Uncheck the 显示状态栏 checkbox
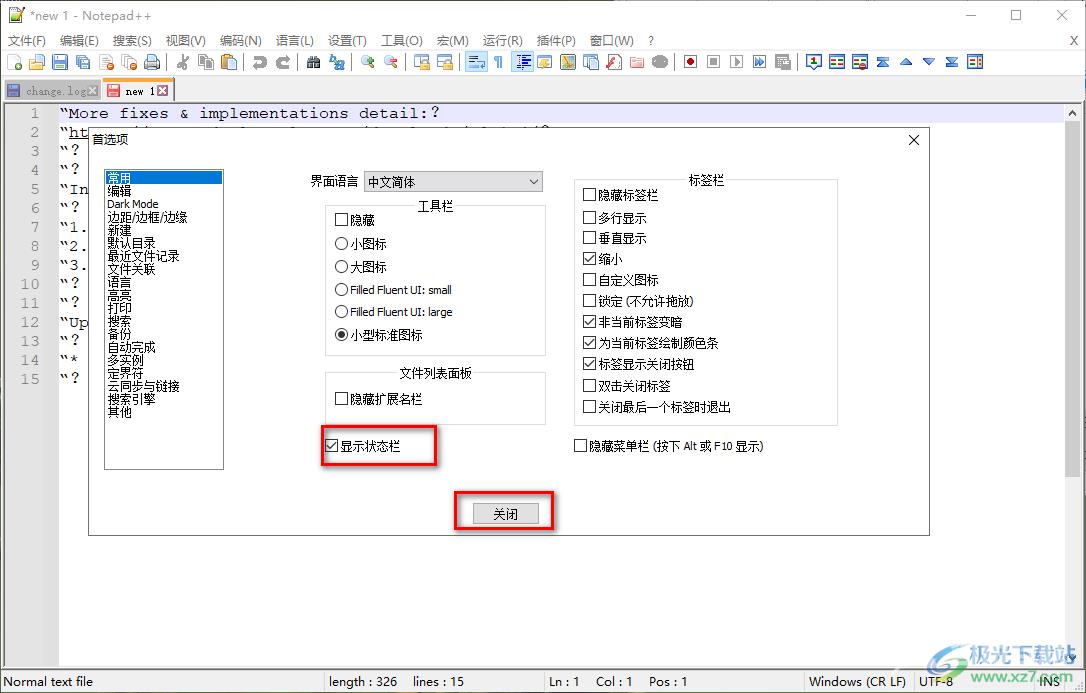1086x693 pixels. point(332,446)
